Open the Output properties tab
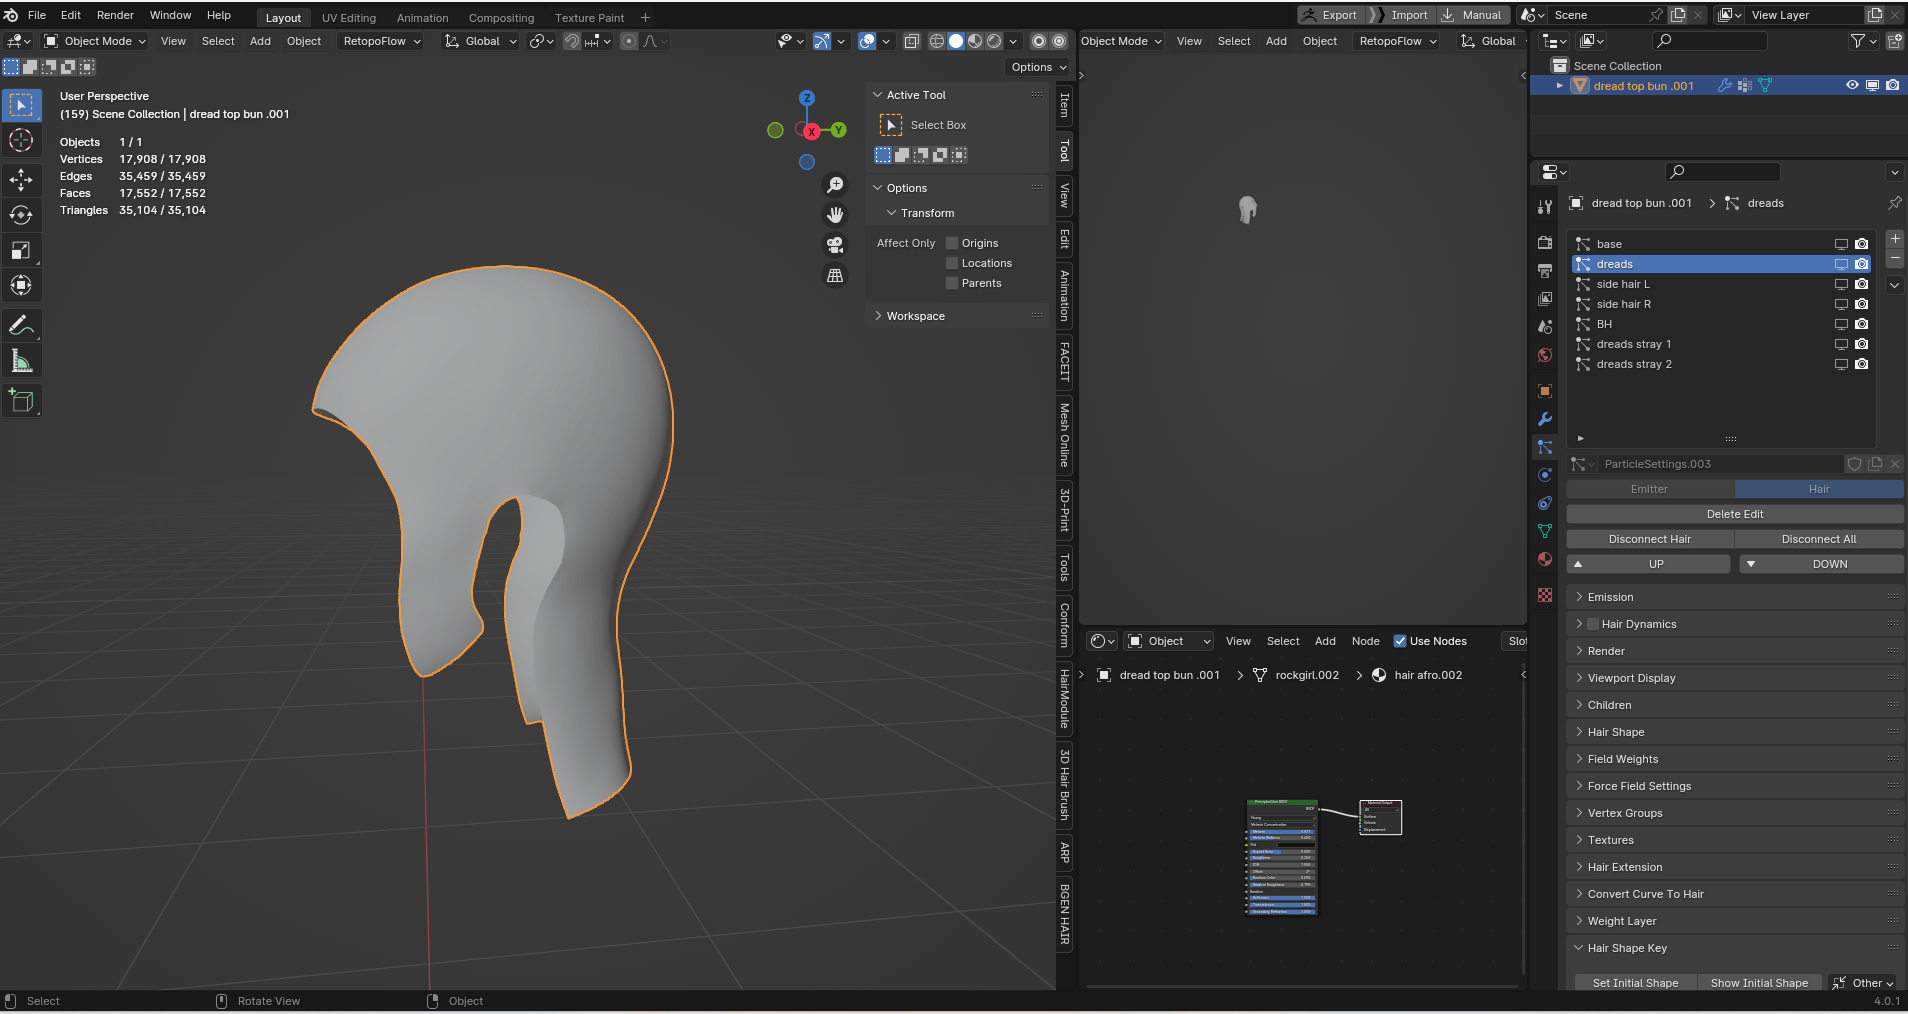 (x=1545, y=271)
